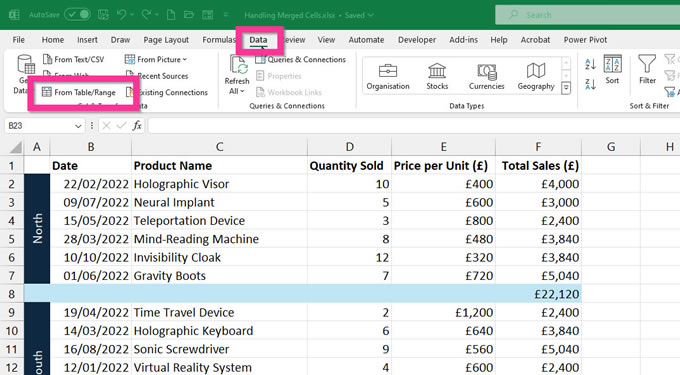Click Data Types gallery scroll-down arrow
The height and width of the screenshot is (375, 680).
pos(566,76)
